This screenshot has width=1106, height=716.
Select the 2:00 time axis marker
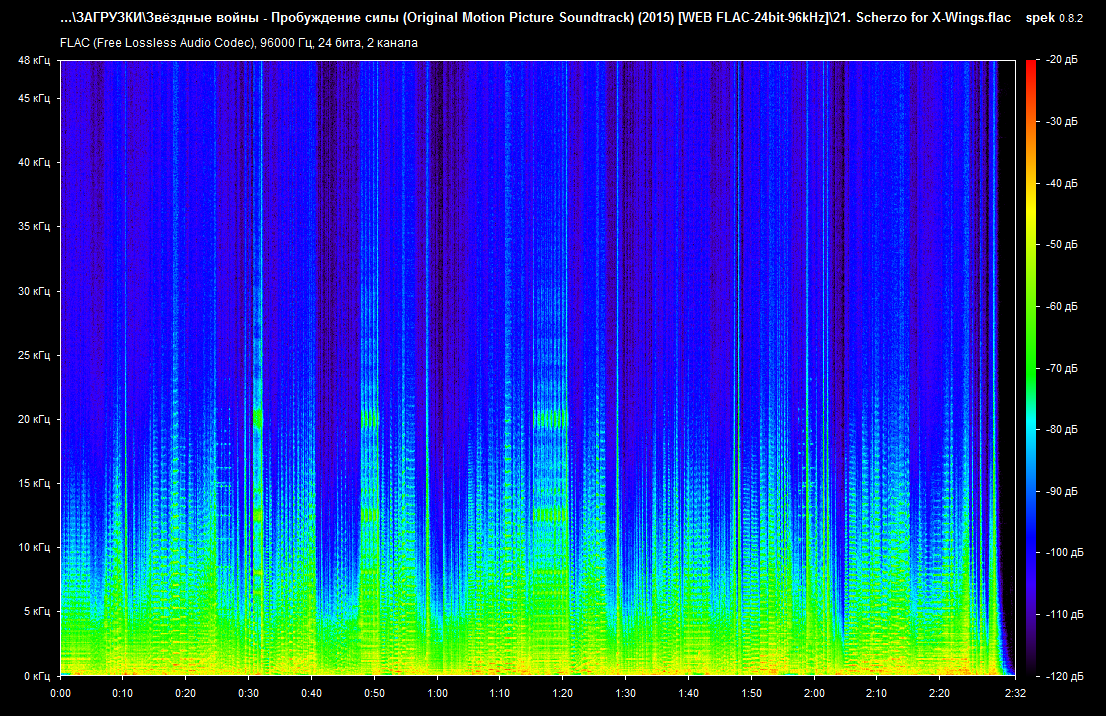(814, 693)
